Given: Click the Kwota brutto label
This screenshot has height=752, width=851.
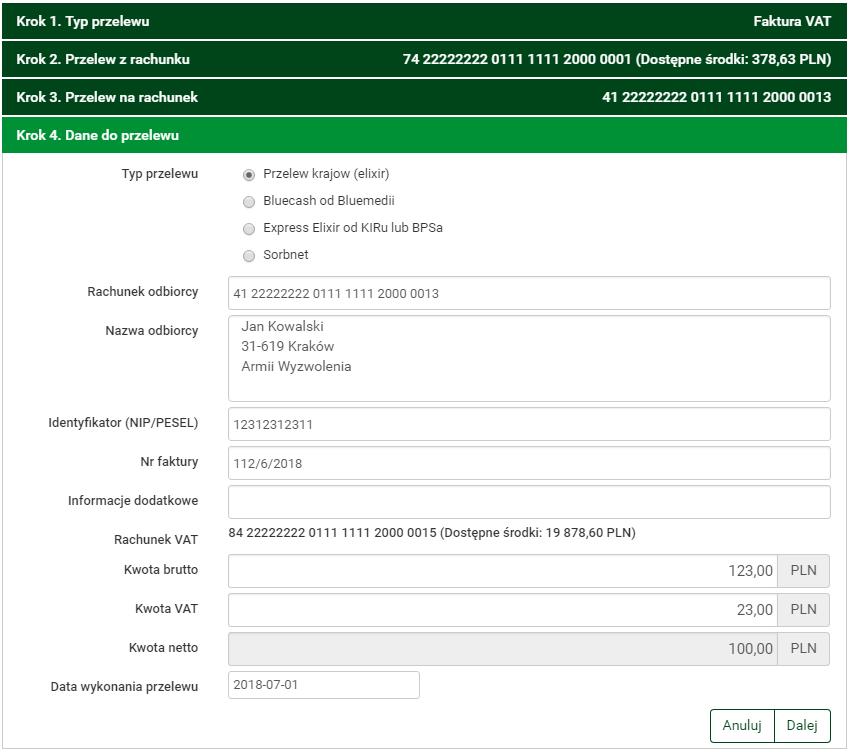Looking at the screenshot, I should pos(161,570).
